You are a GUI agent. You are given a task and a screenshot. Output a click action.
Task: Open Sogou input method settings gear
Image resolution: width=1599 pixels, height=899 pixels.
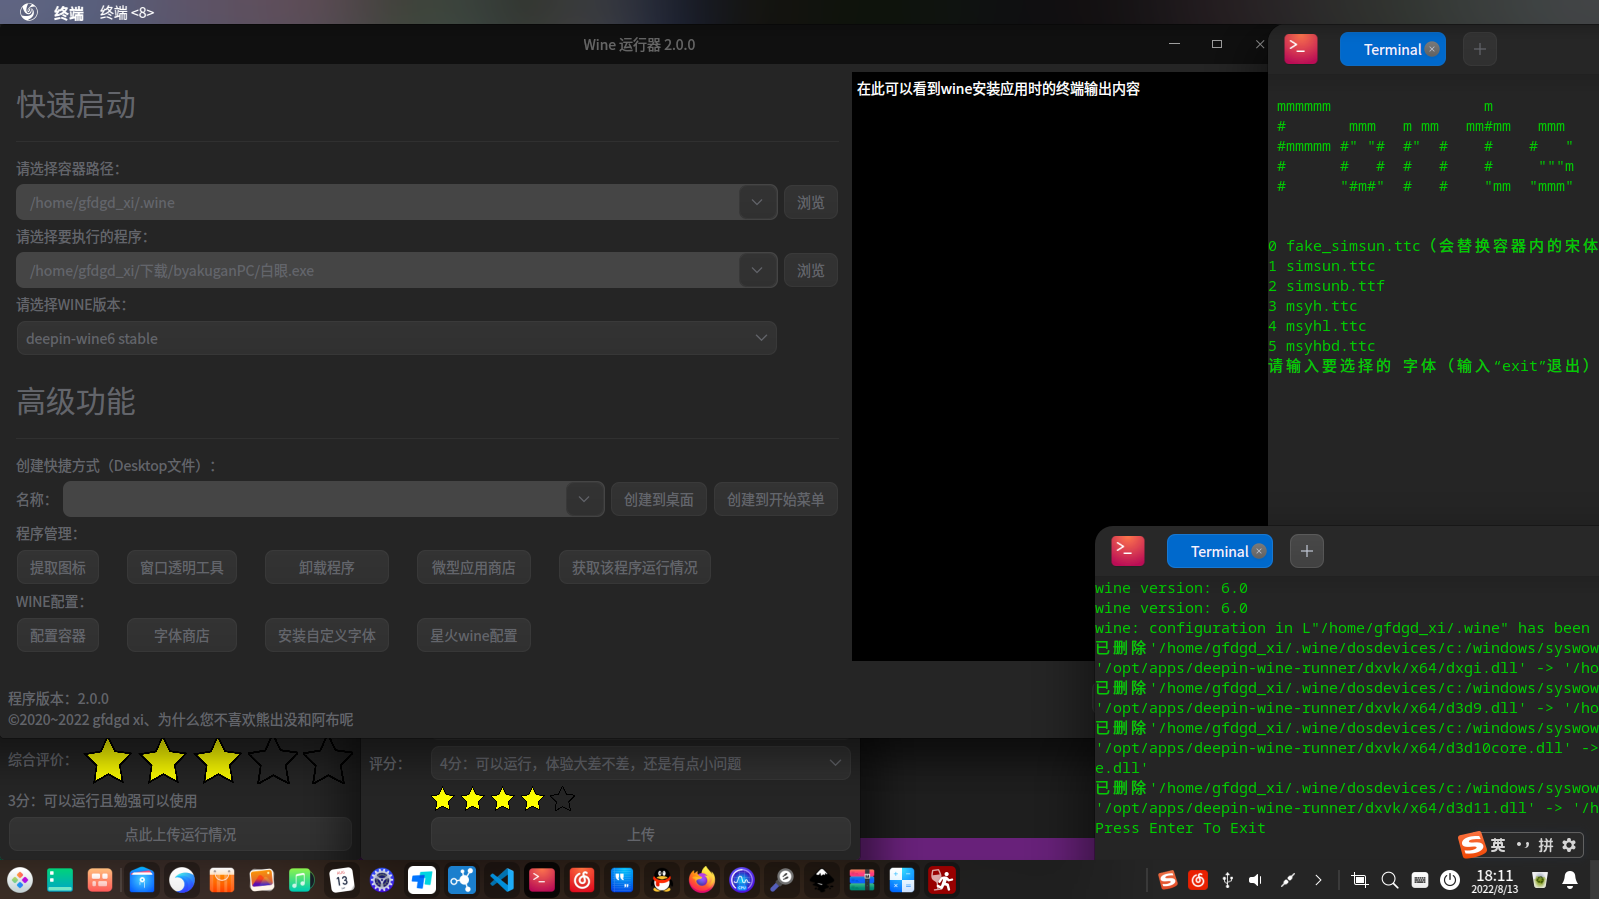(1569, 845)
